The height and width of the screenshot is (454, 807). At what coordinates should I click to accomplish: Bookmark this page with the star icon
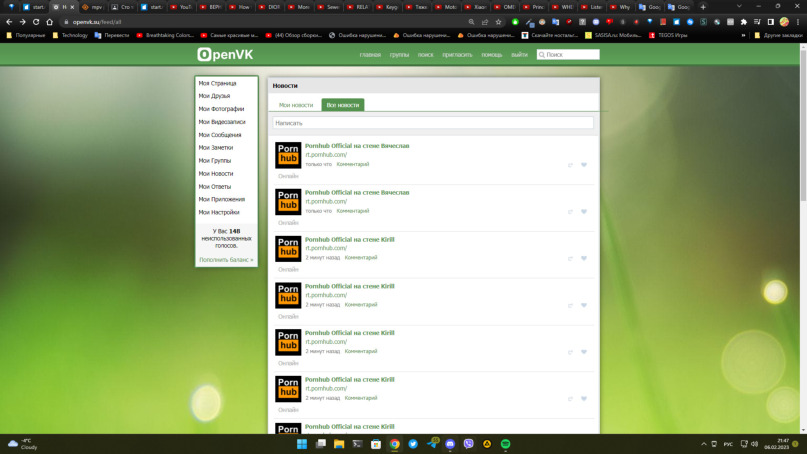point(498,22)
